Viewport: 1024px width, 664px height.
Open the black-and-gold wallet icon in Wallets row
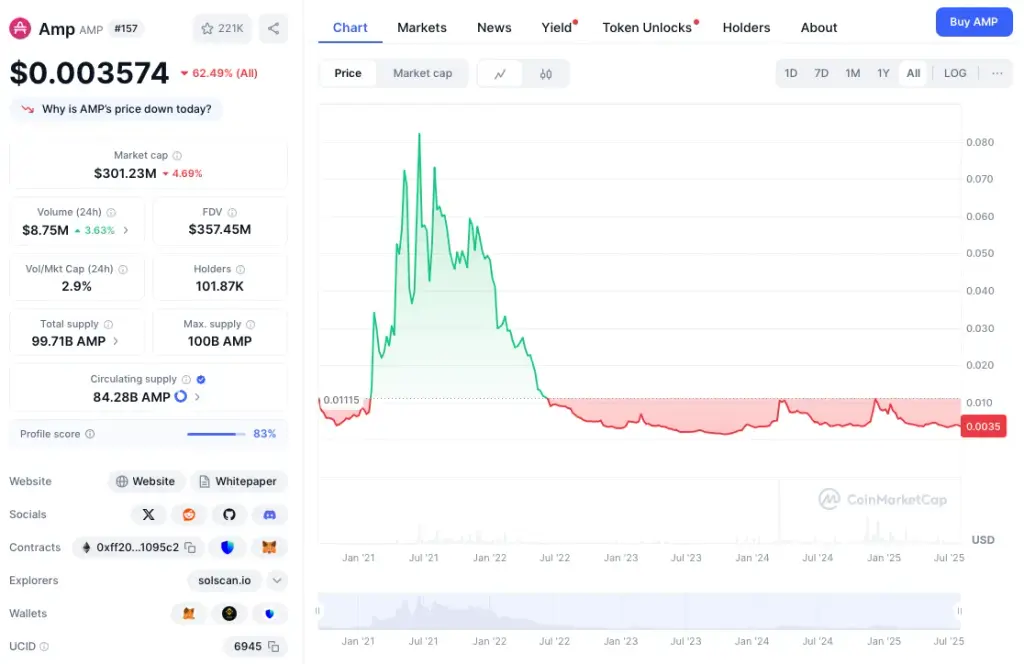click(x=229, y=613)
